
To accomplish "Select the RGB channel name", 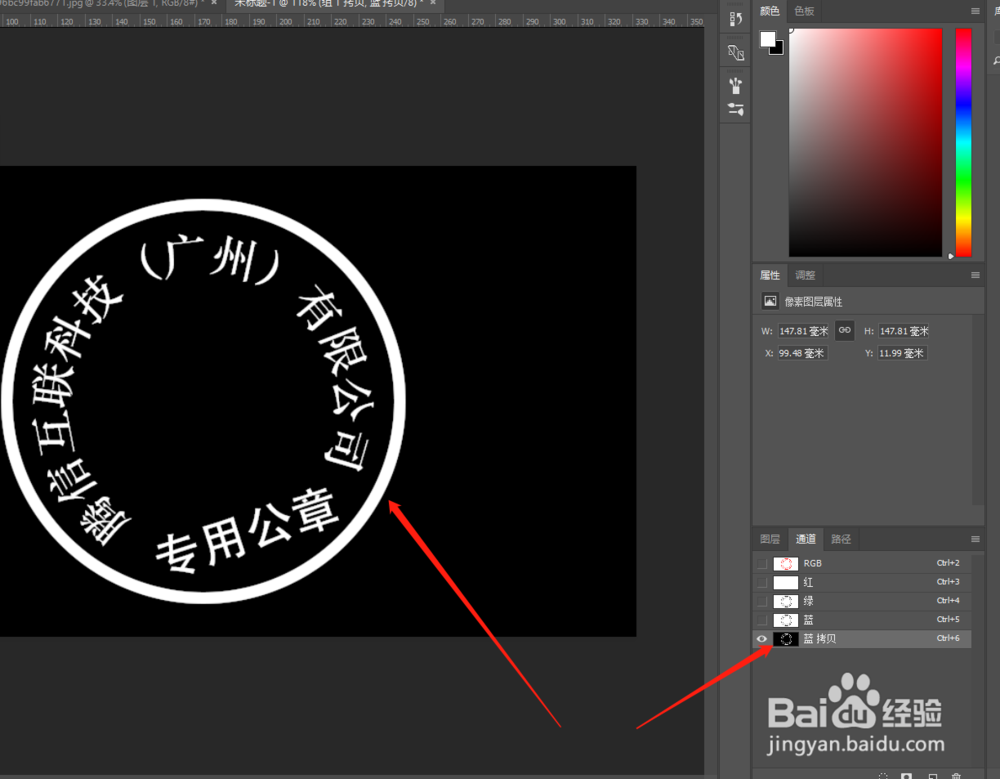I will point(812,563).
